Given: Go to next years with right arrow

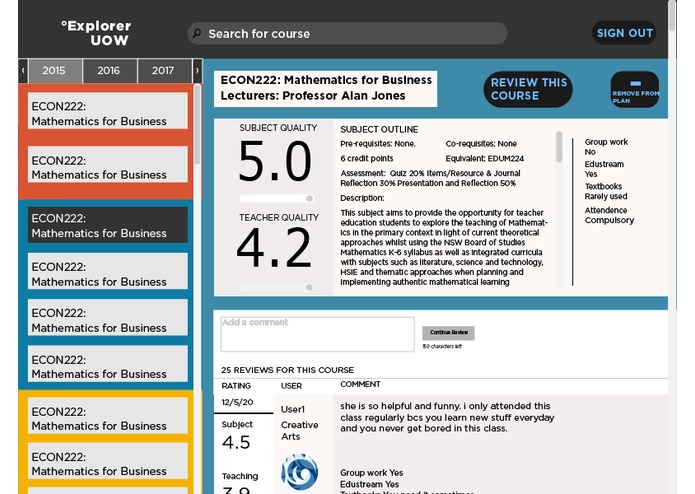Looking at the screenshot, I should click(198, 70).
